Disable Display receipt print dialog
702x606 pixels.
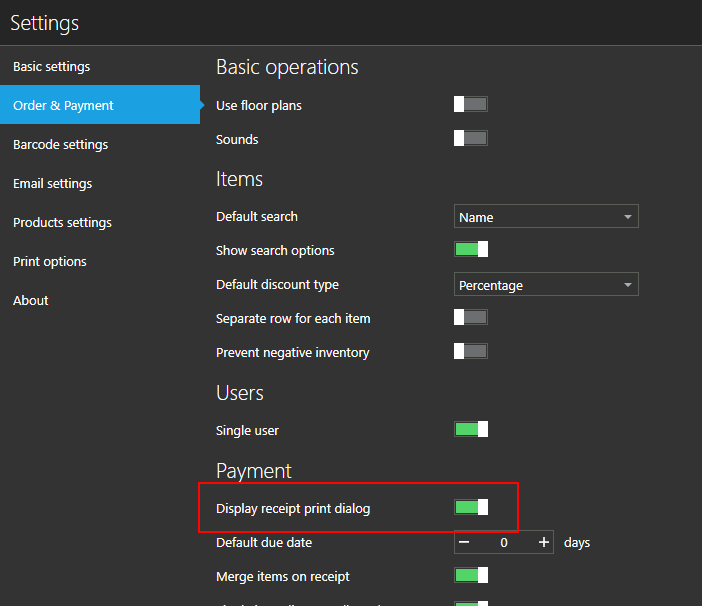(471, 507)
